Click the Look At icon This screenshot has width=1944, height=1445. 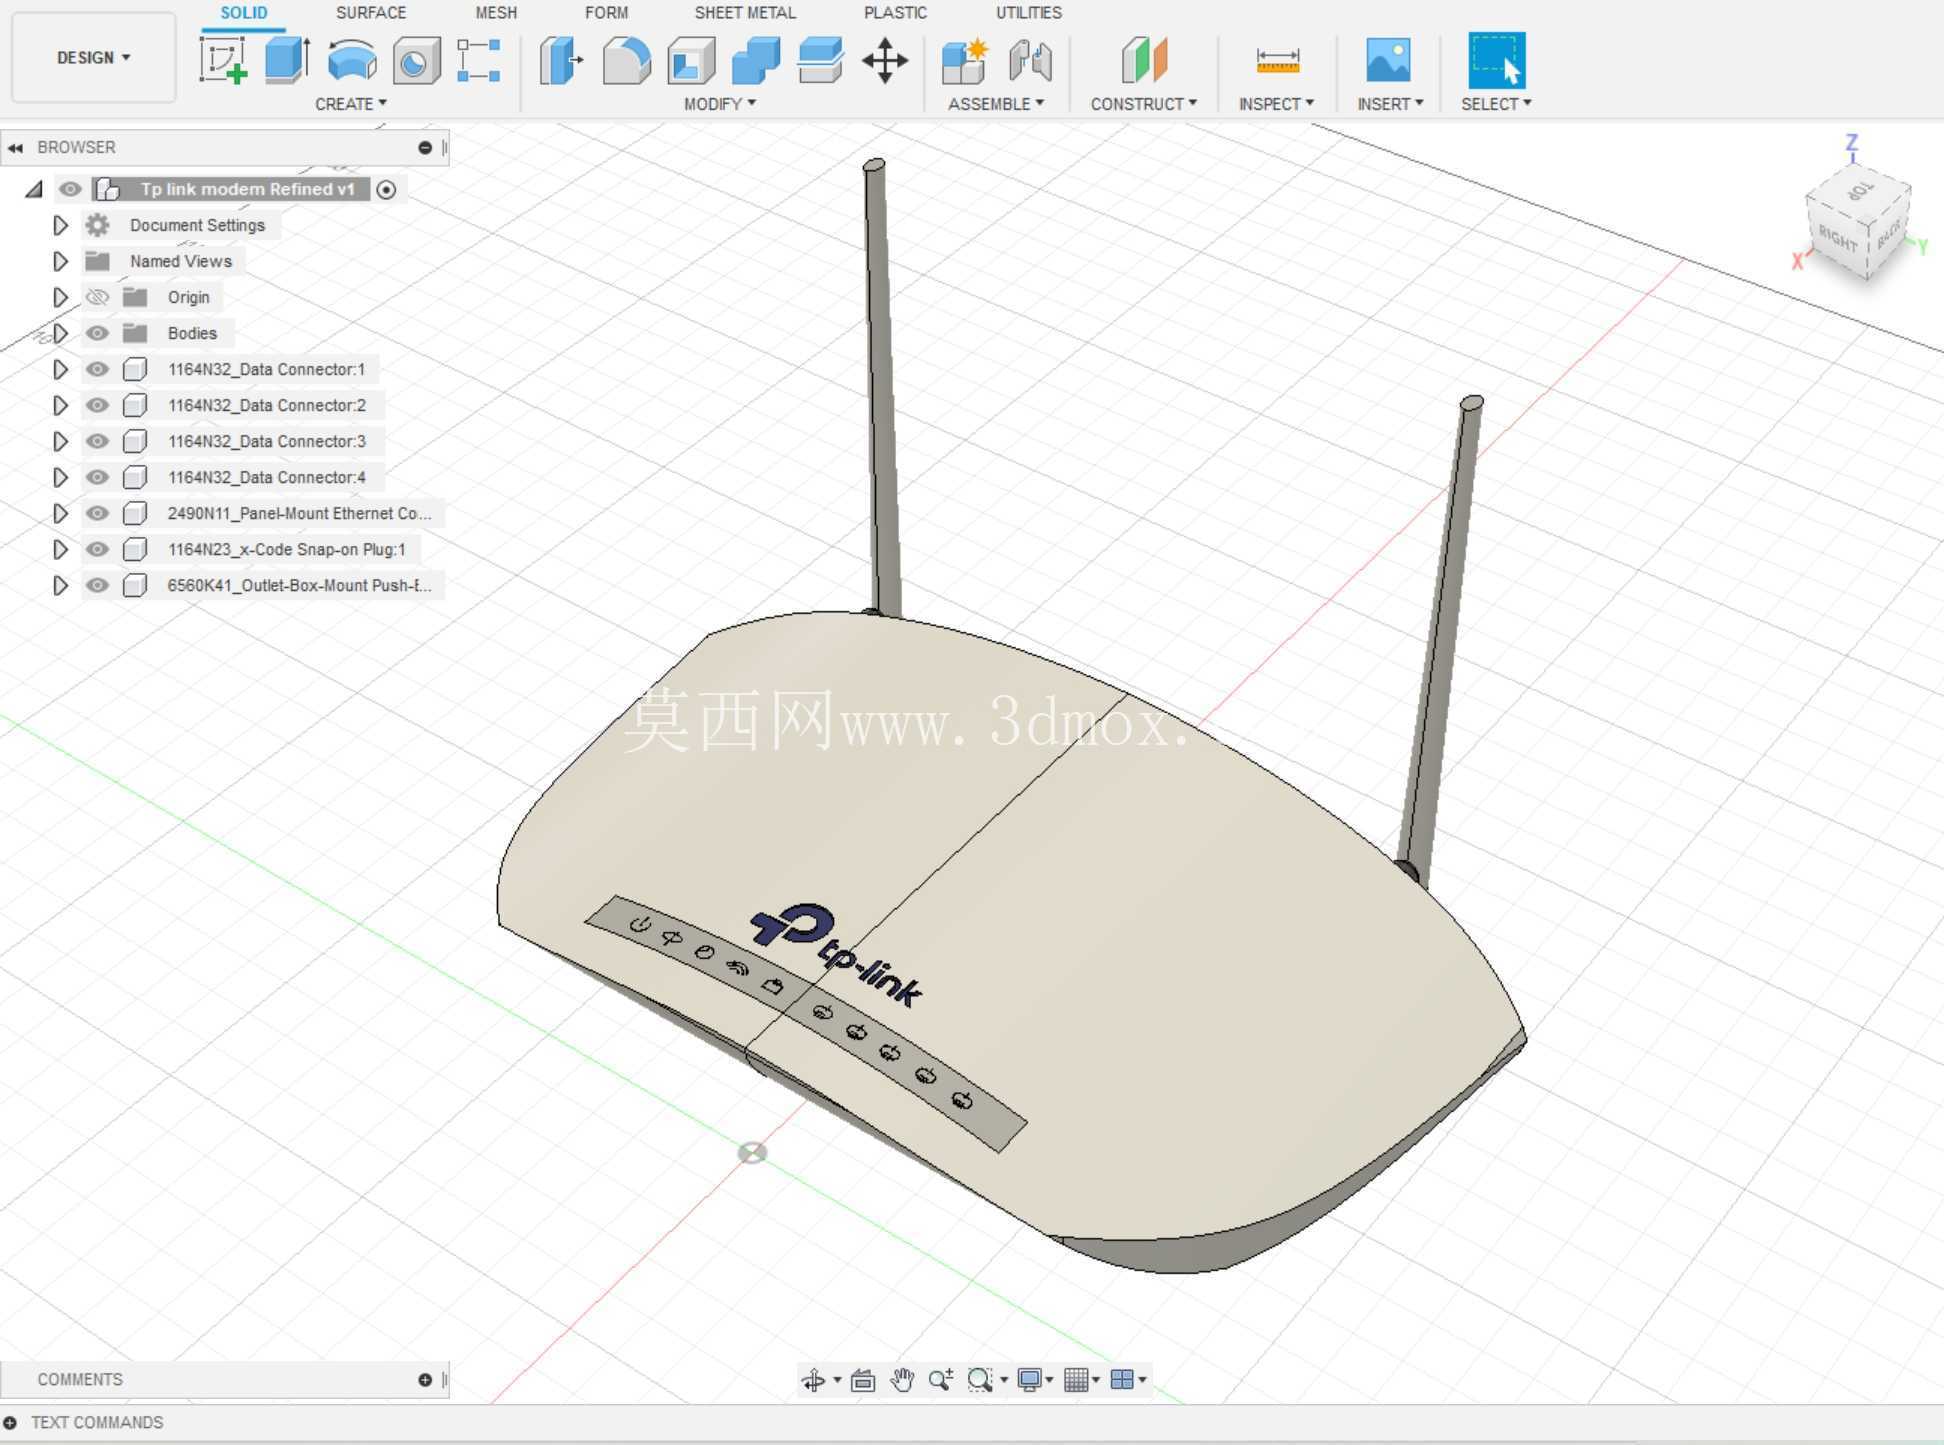862,1380
